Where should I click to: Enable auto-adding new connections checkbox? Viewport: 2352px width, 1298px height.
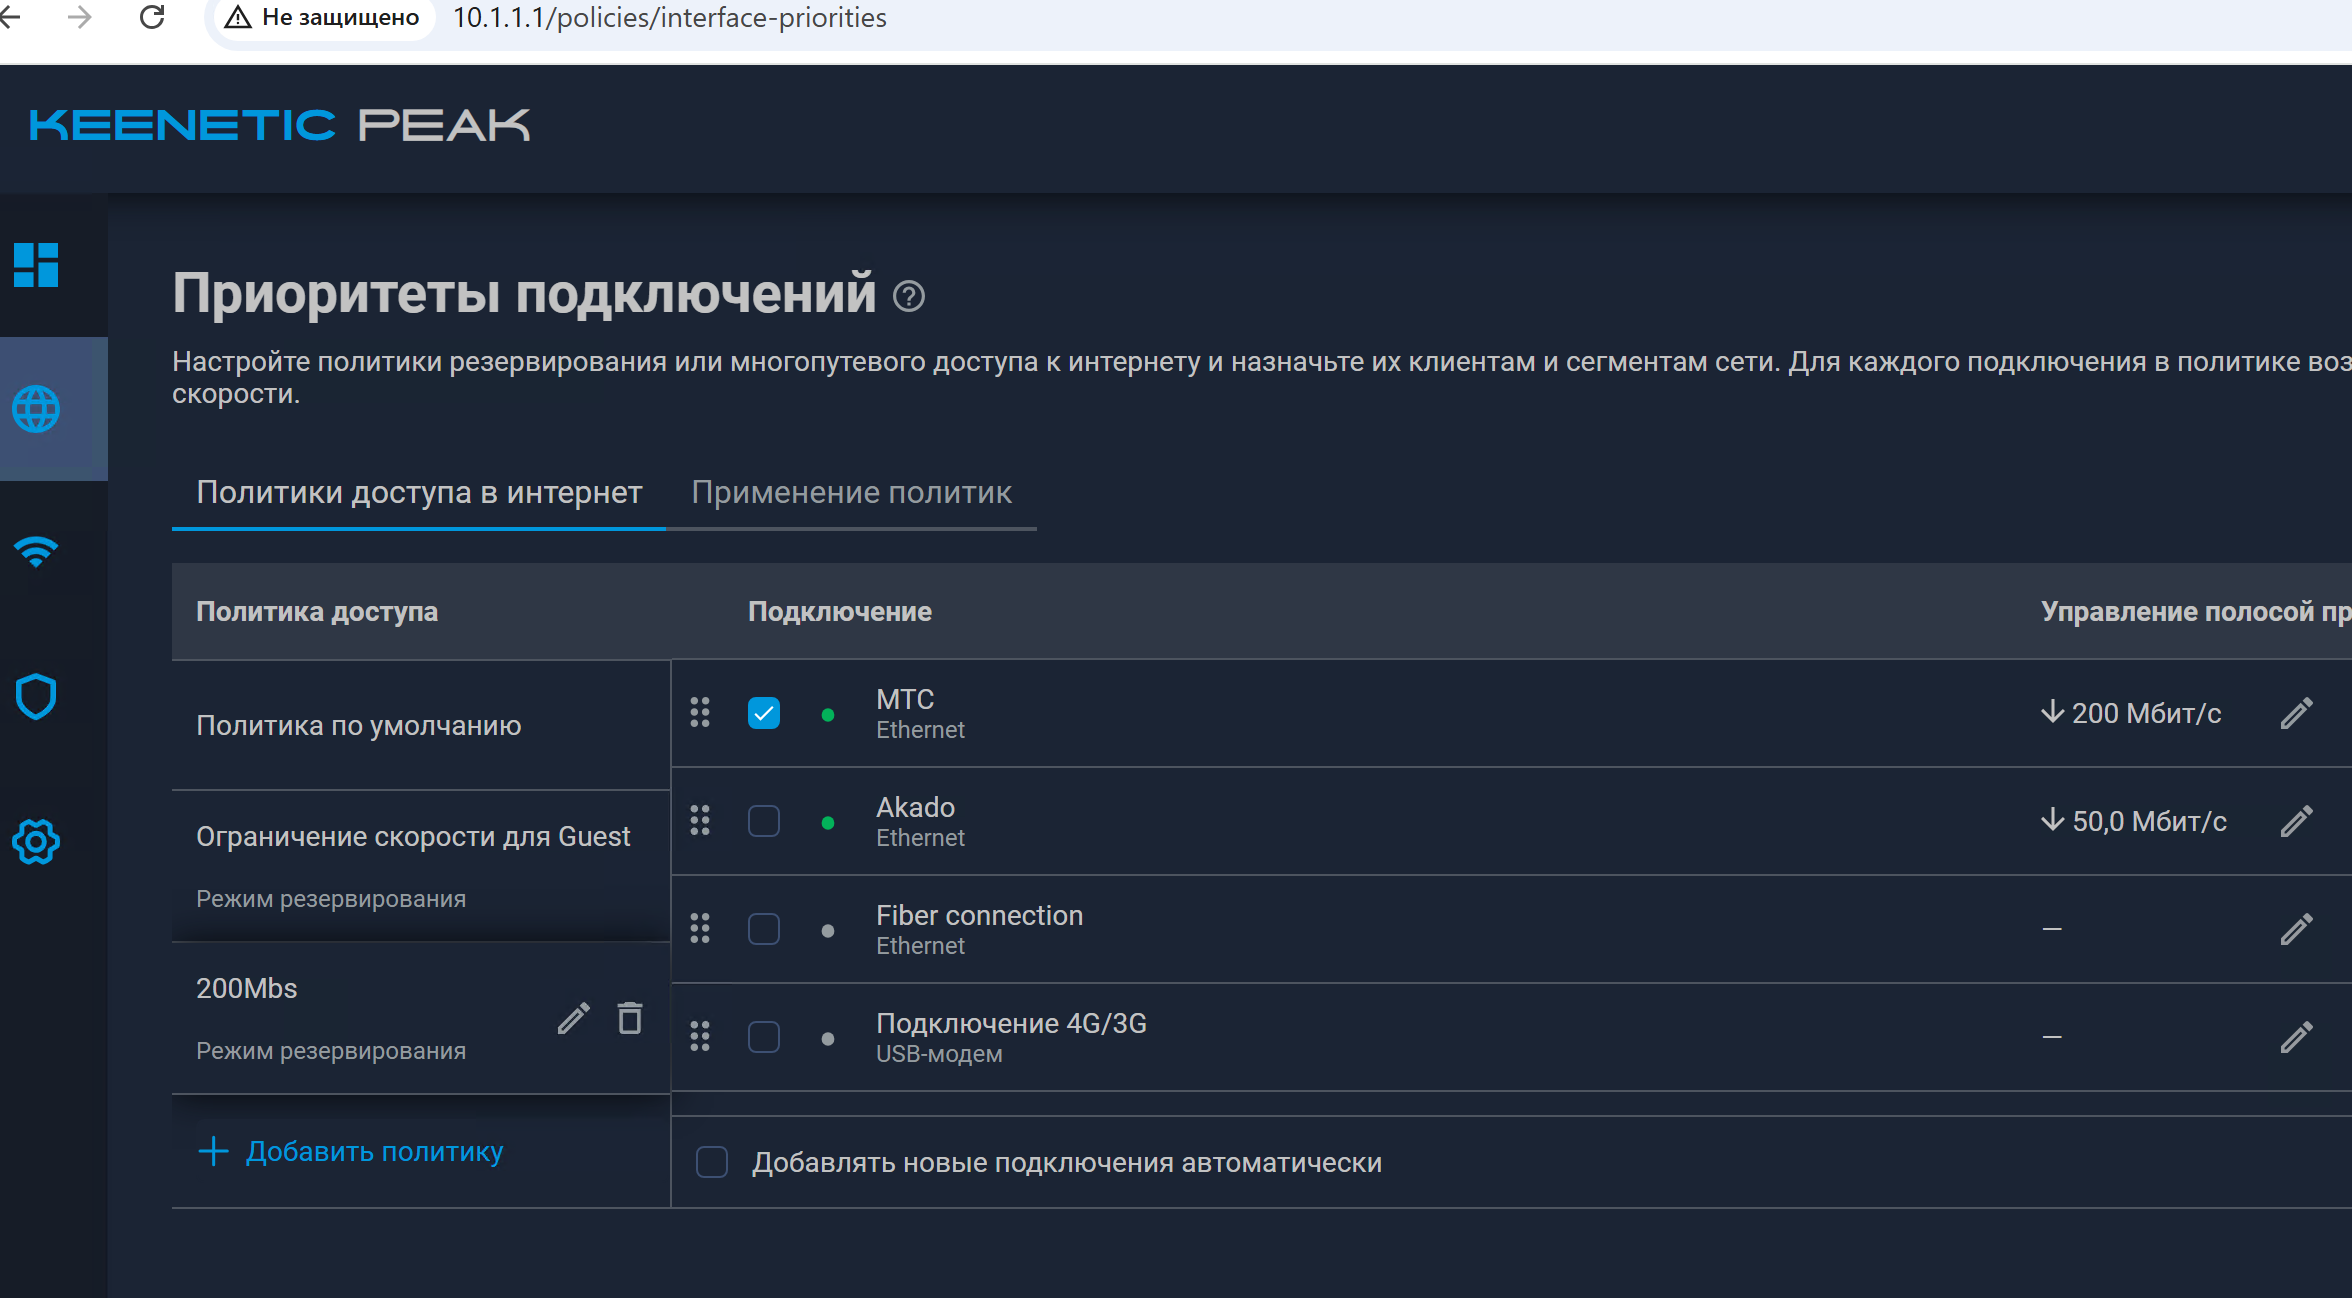click(x=712, y=1162)
